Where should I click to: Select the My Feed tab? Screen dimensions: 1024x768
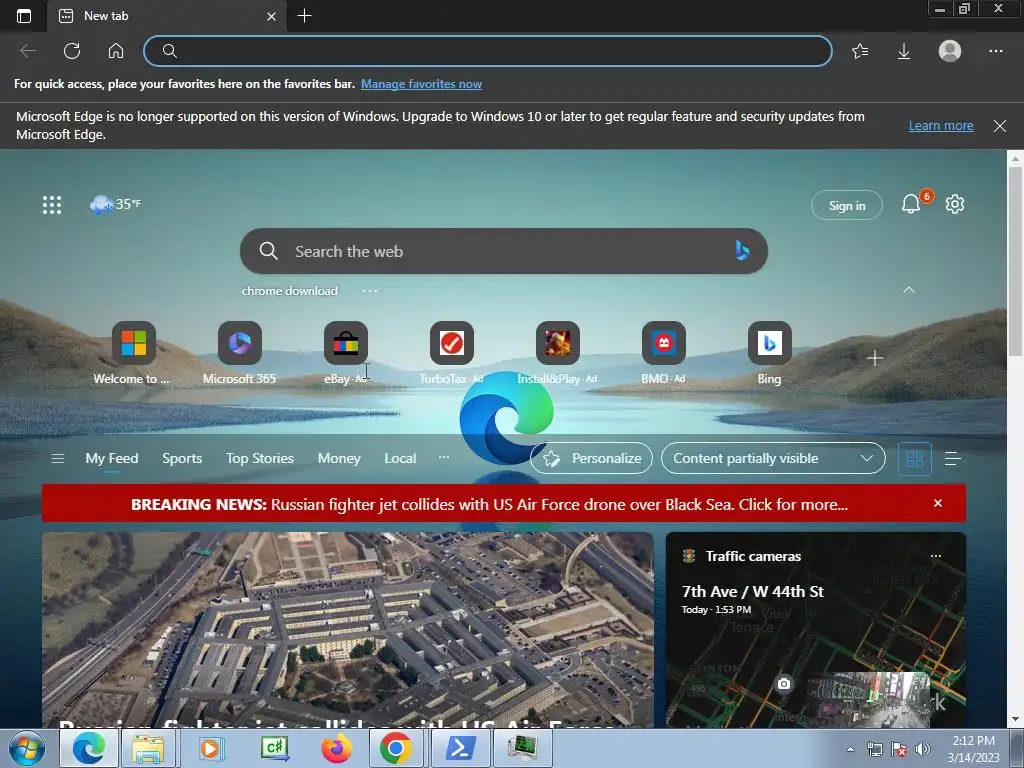point(112,458)
